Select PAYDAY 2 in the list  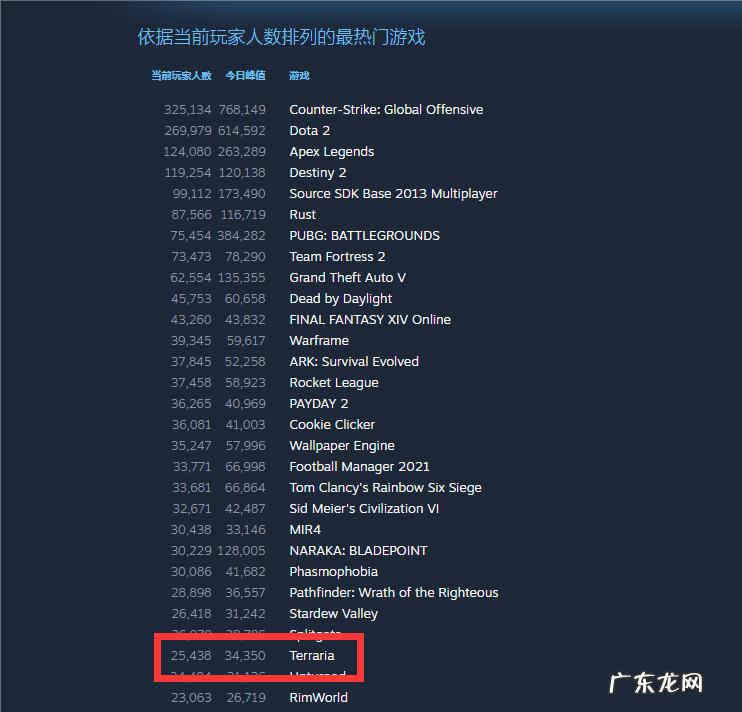pos(318,404)
